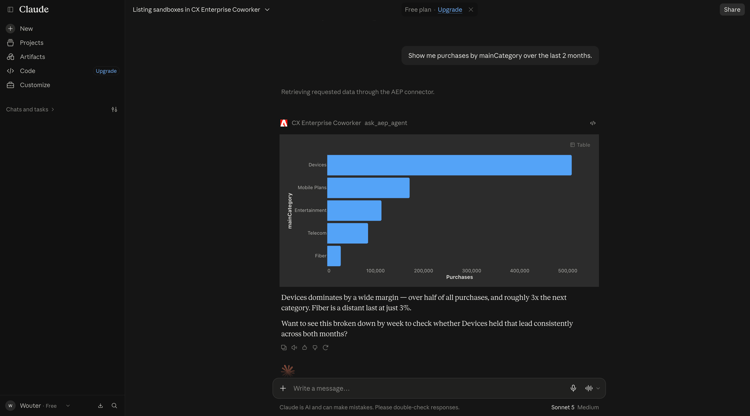Screen dimensions: 750x416
Task: Click plus attachment icon in composer
Action: (x=283, y=388)
